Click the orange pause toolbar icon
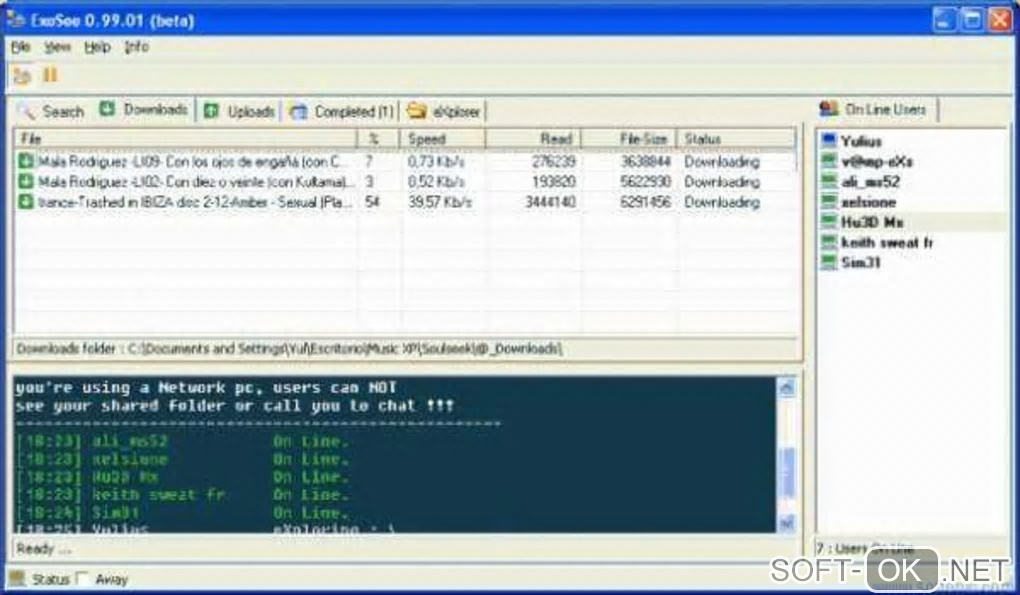This screenshot has height=595, width=1020. [x=50, y=75]
